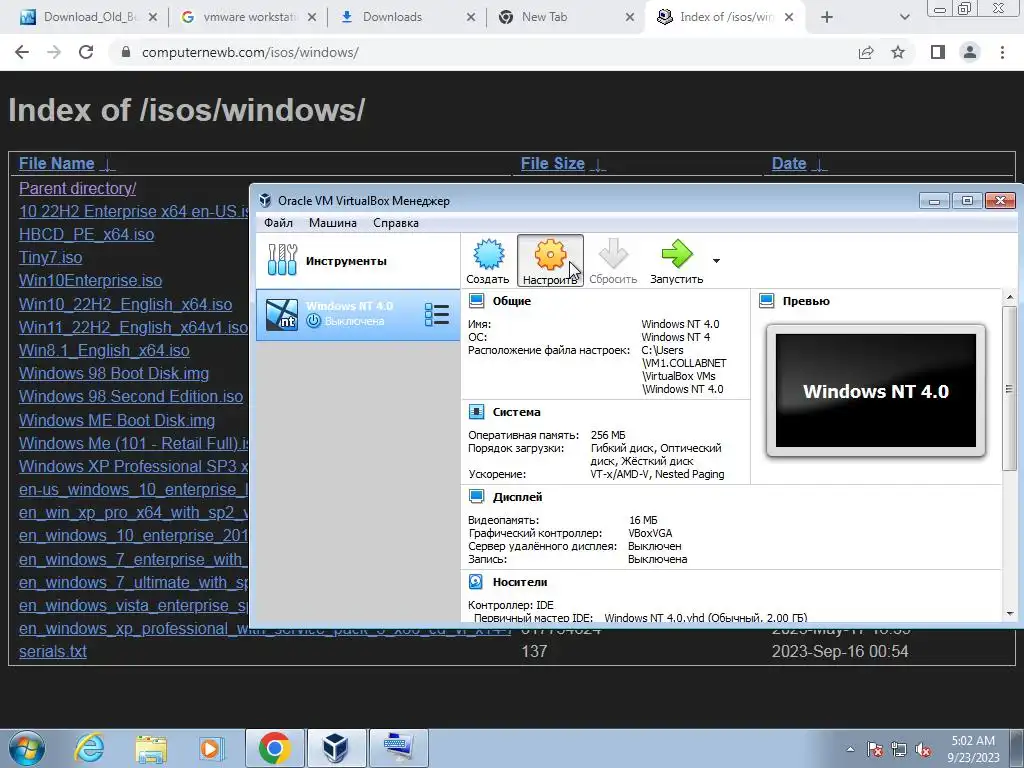The height and width of the screenshot is (768, 1024).
Task: Open the Машина menu
Action: [332, 223]
